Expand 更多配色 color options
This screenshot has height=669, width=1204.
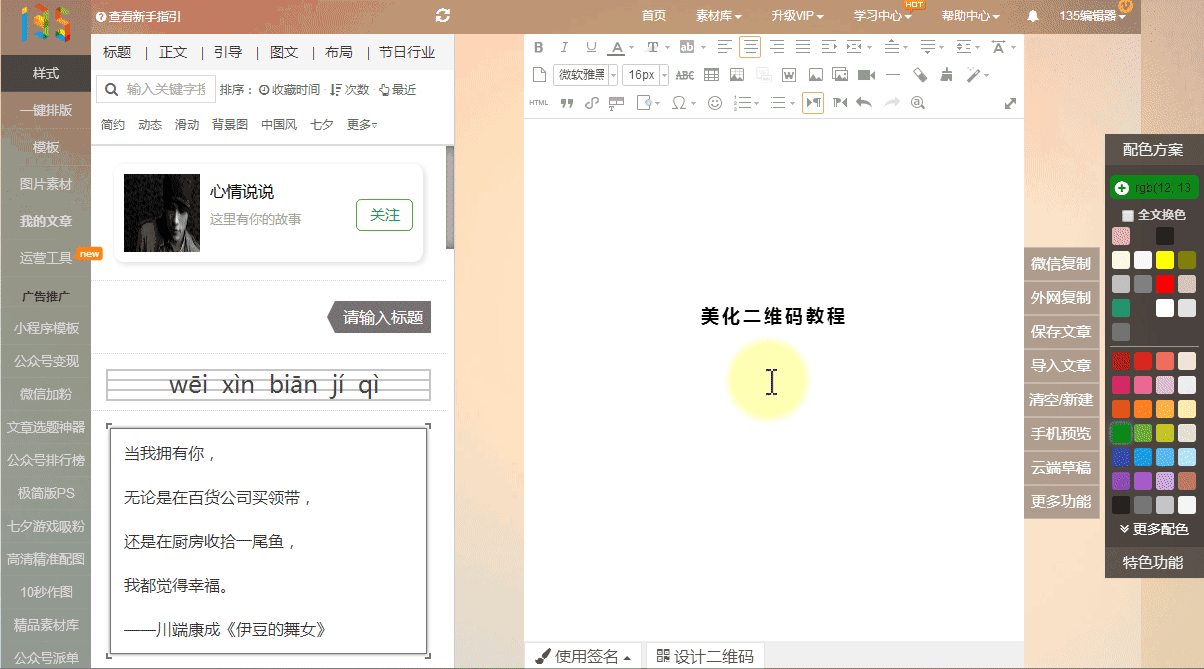click(x=1154, y=529)
